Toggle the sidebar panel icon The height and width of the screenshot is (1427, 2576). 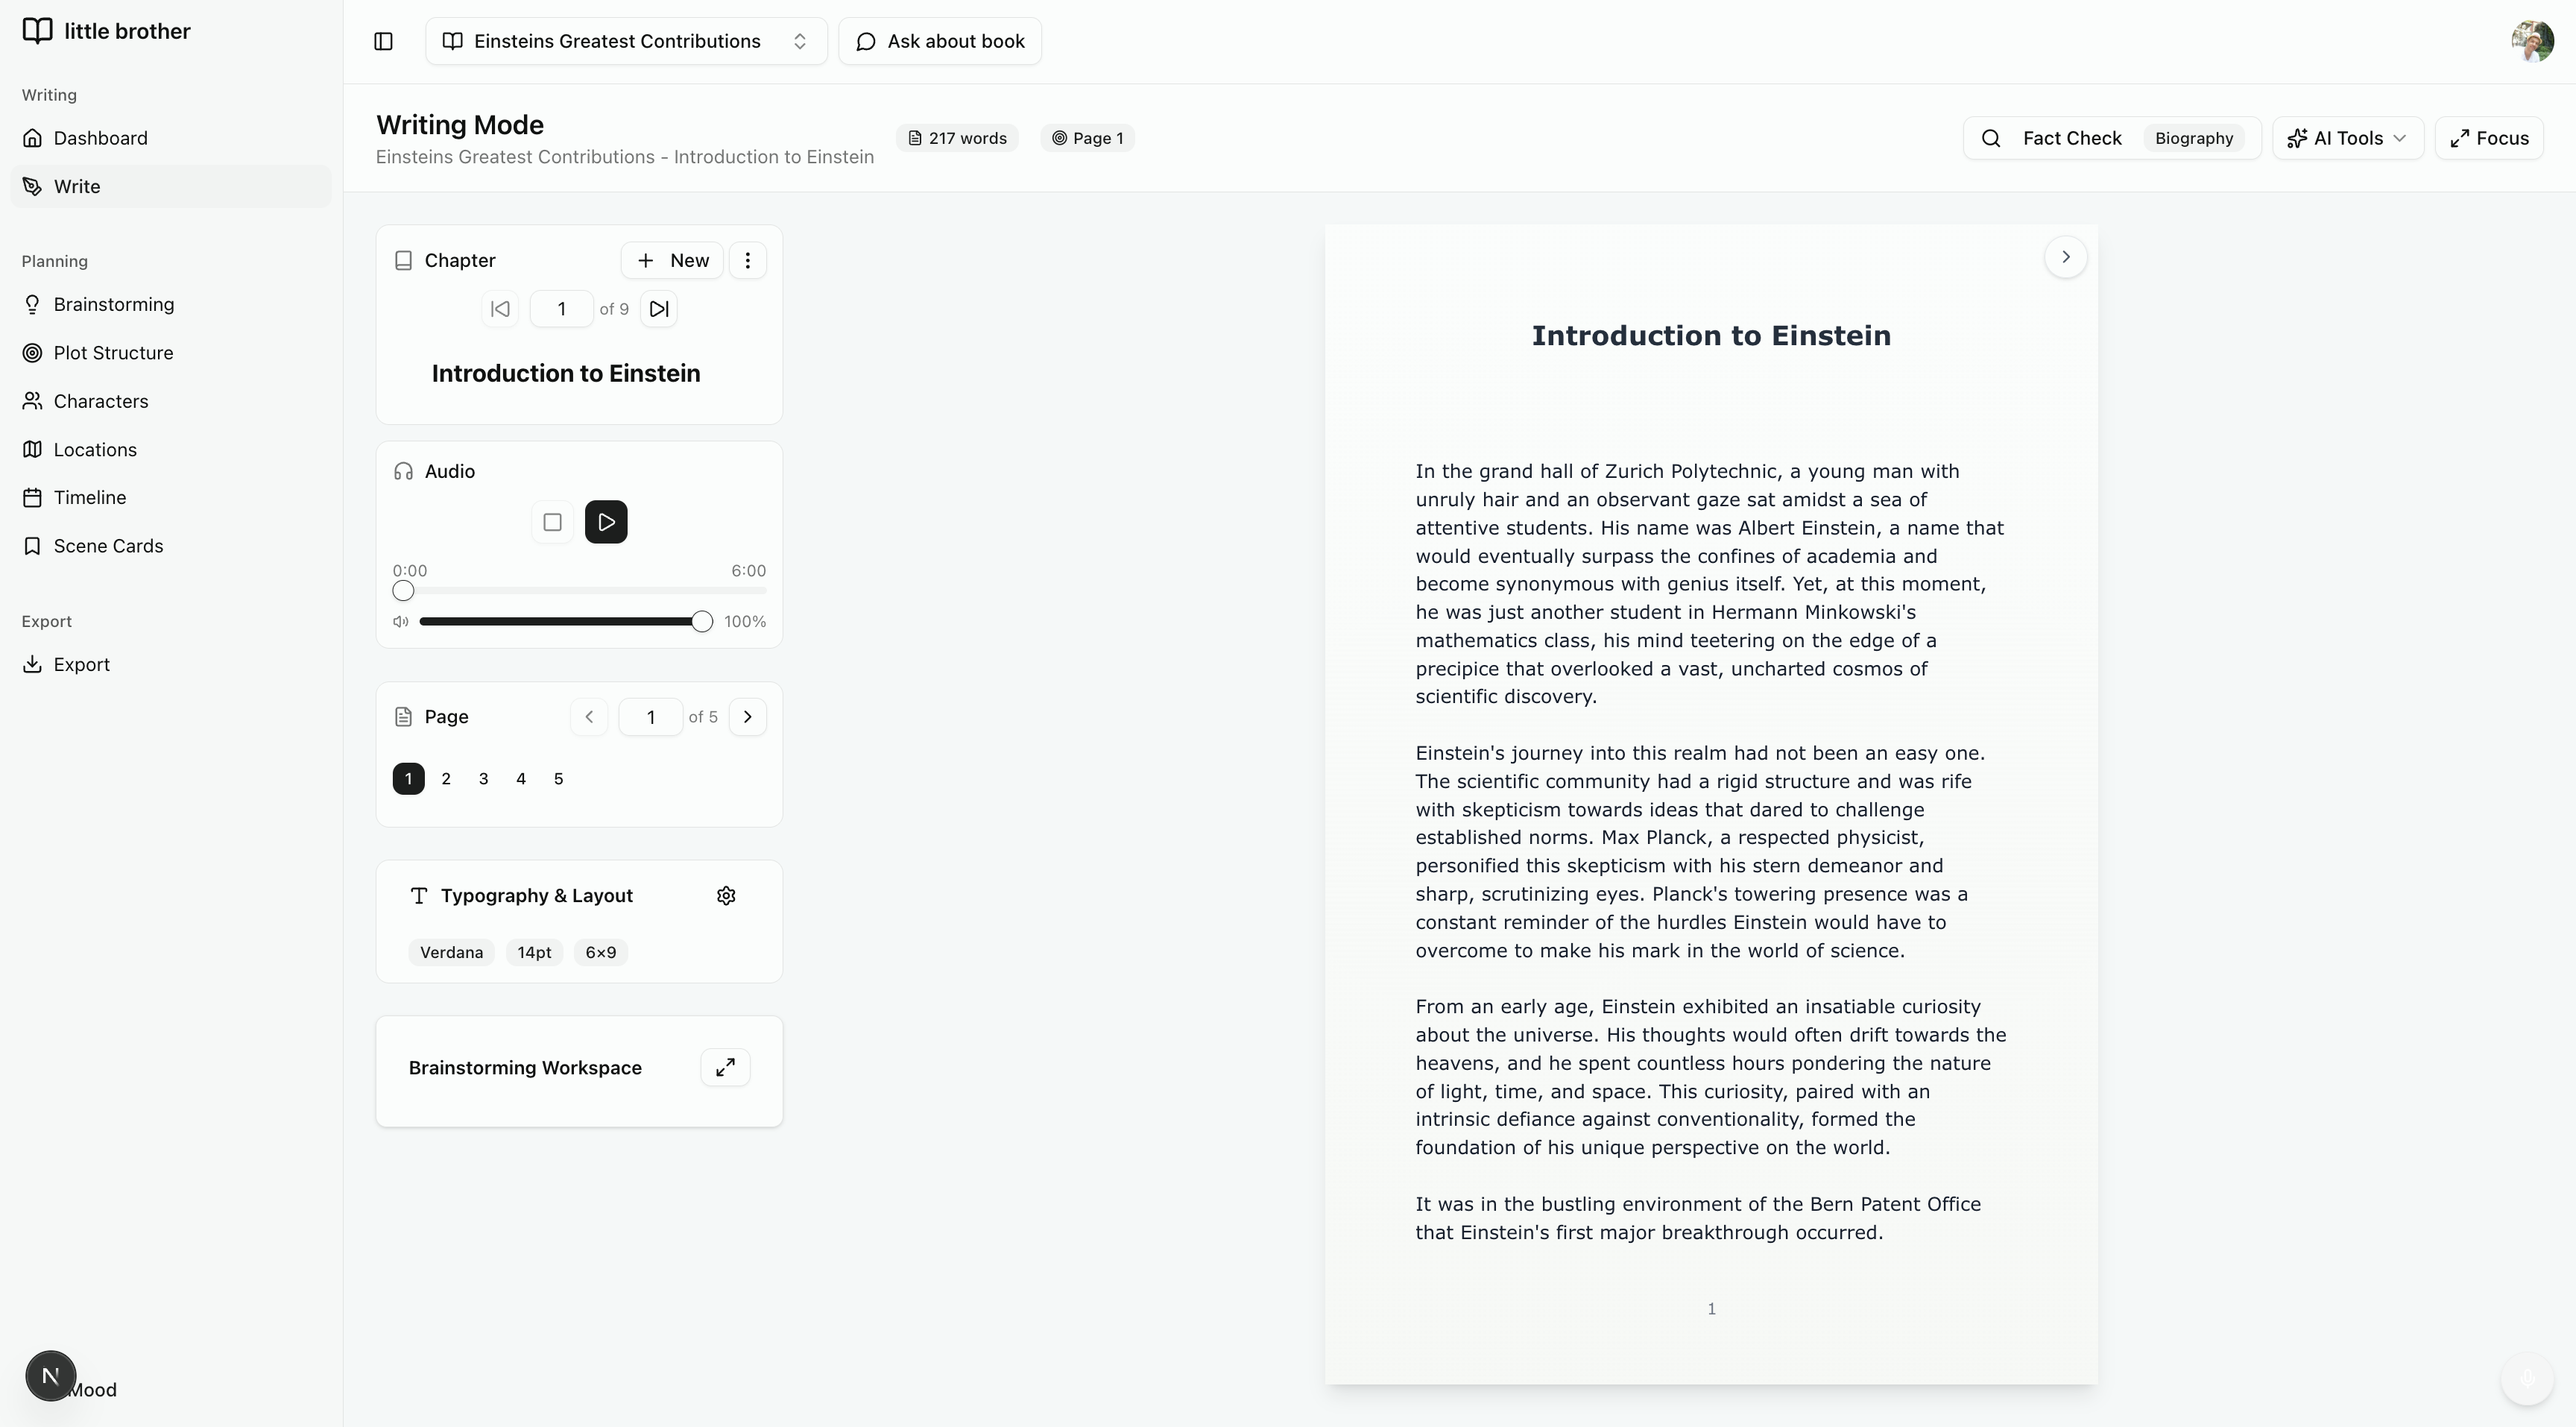pyautogui.click(x=383, y=41)
